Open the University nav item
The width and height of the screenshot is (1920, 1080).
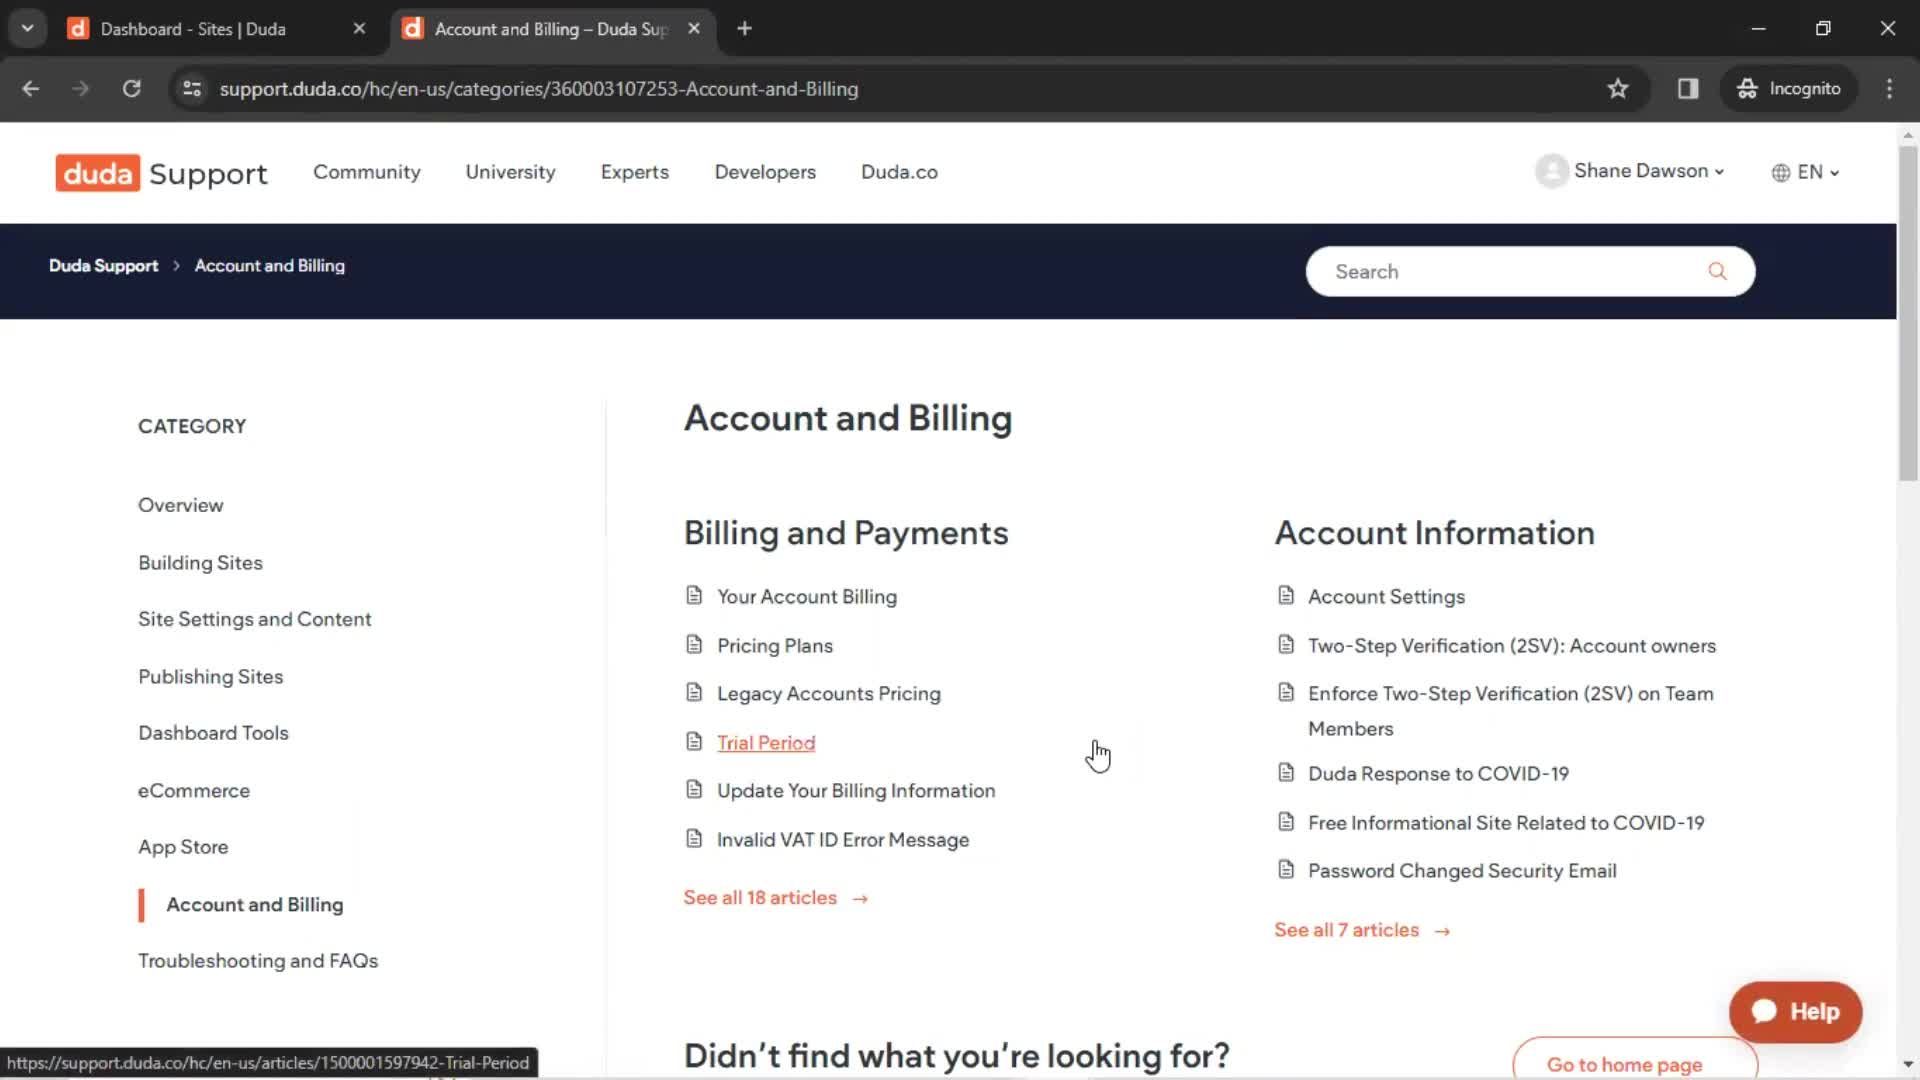pos(510,172)
